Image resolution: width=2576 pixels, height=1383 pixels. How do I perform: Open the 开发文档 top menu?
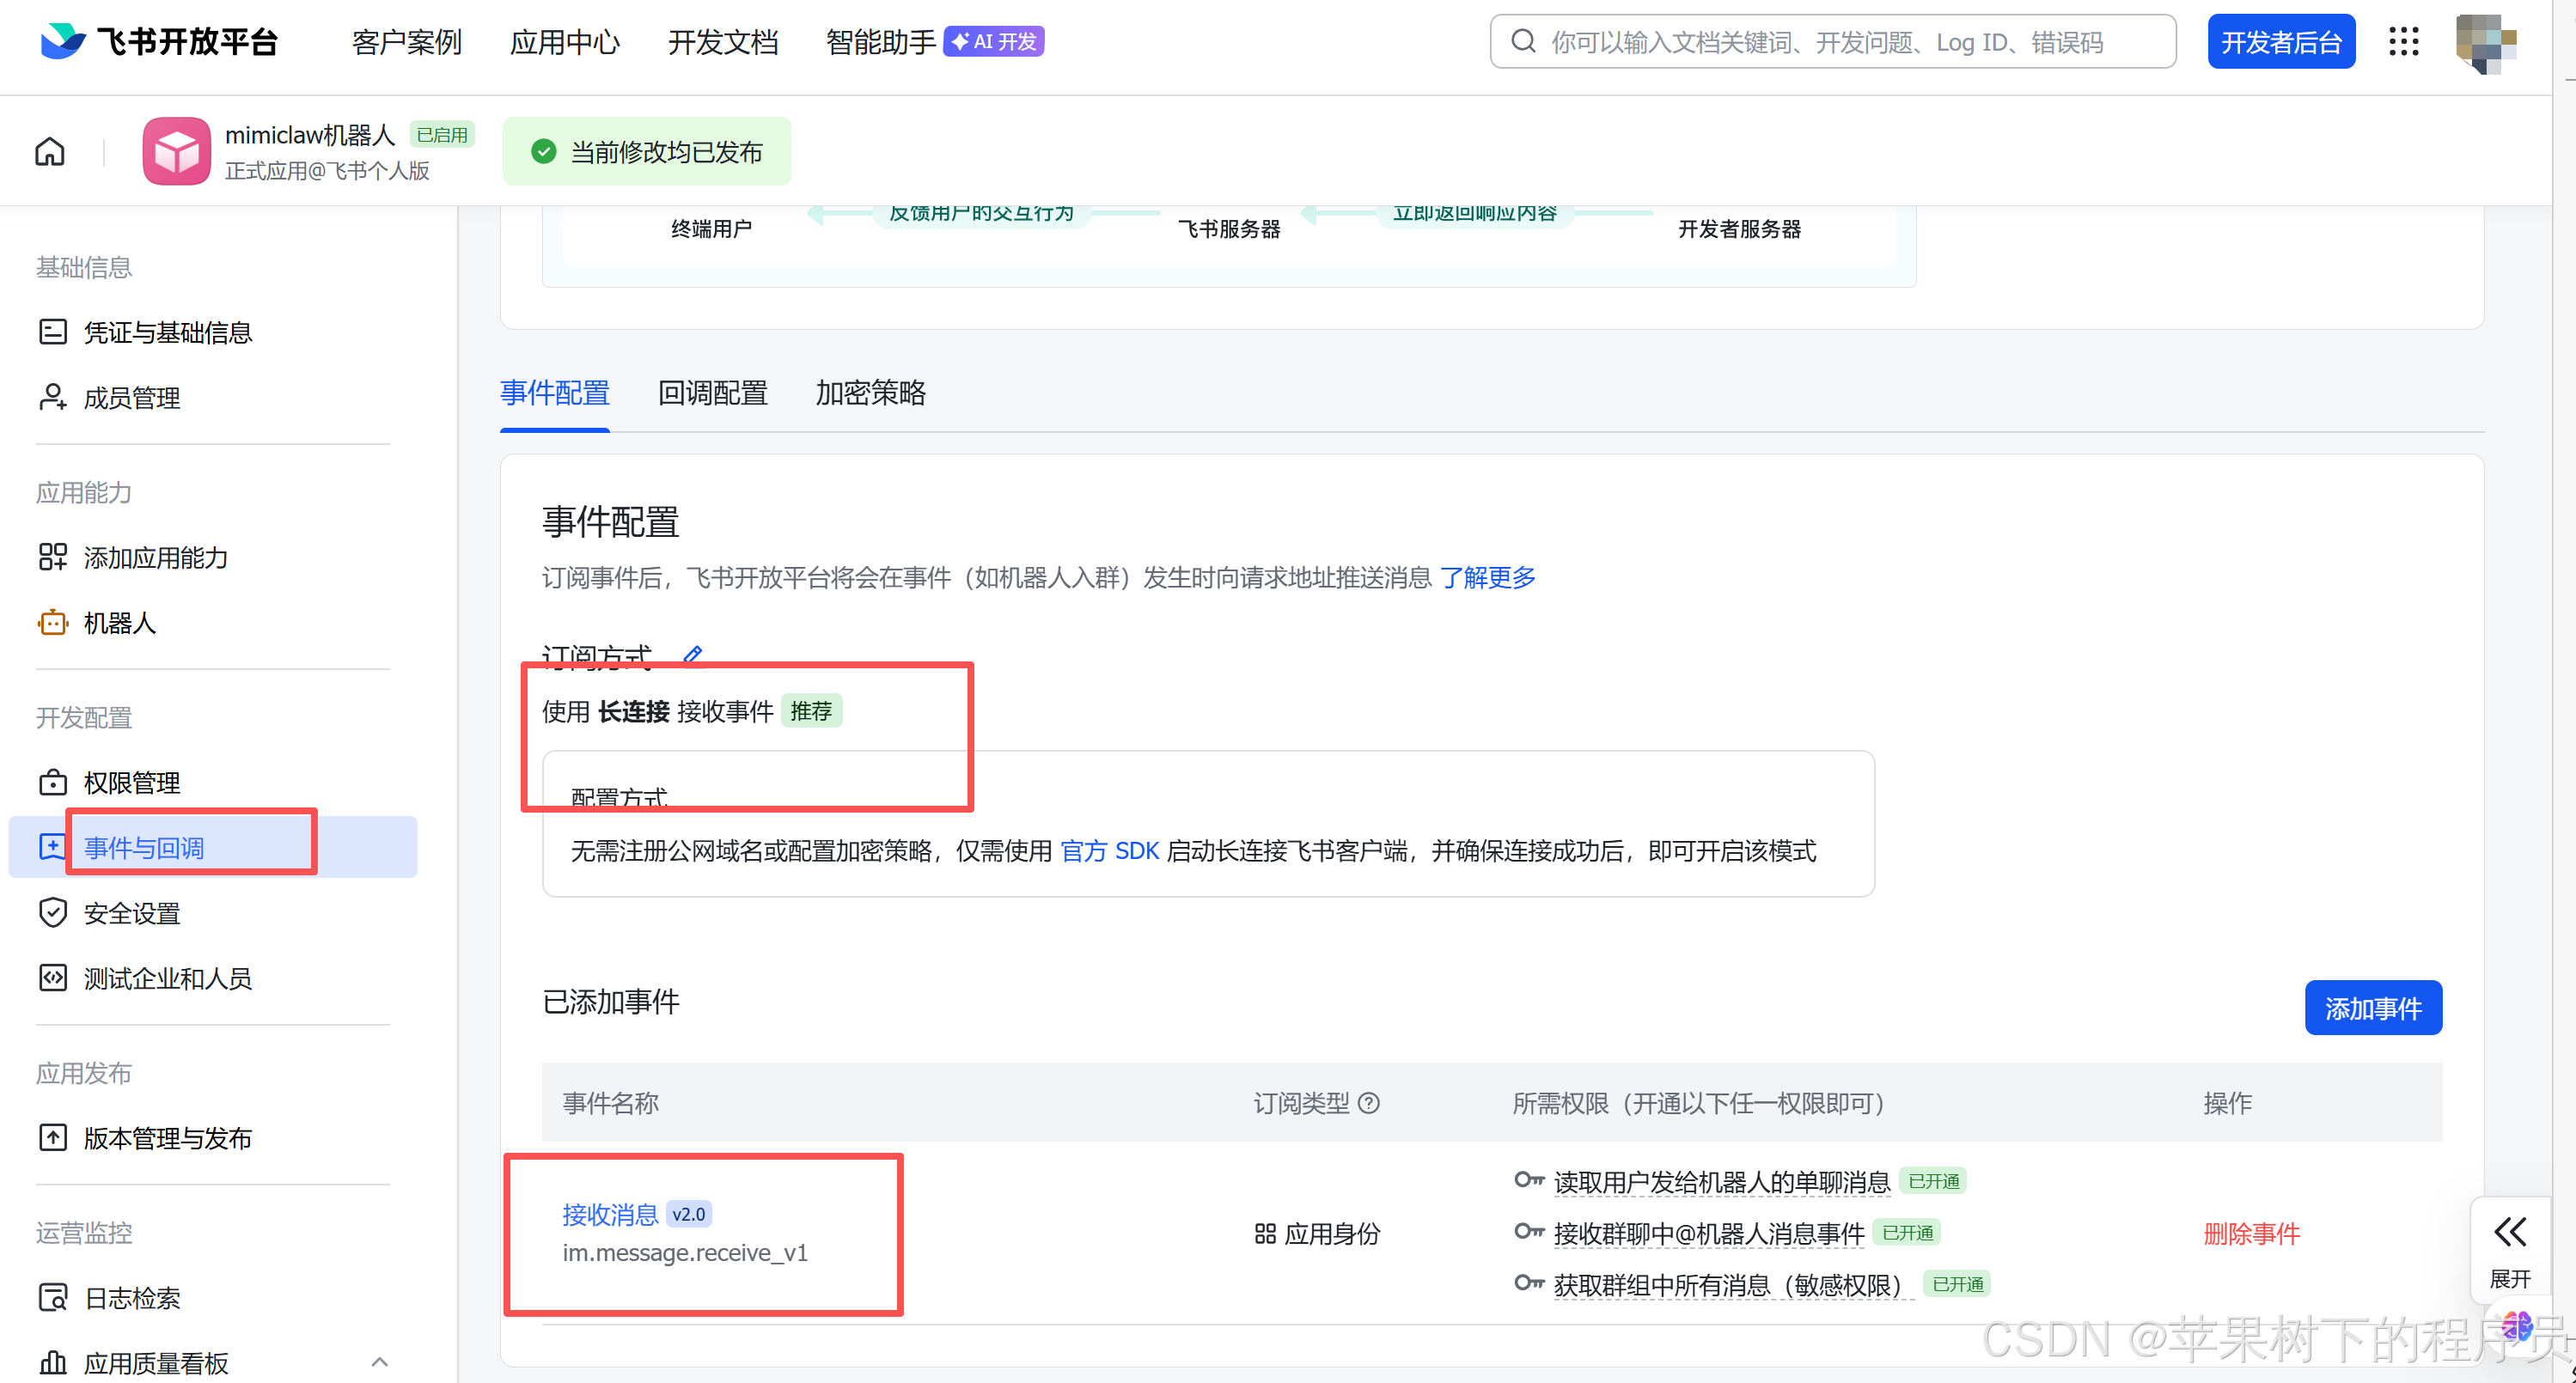point(722,42)
